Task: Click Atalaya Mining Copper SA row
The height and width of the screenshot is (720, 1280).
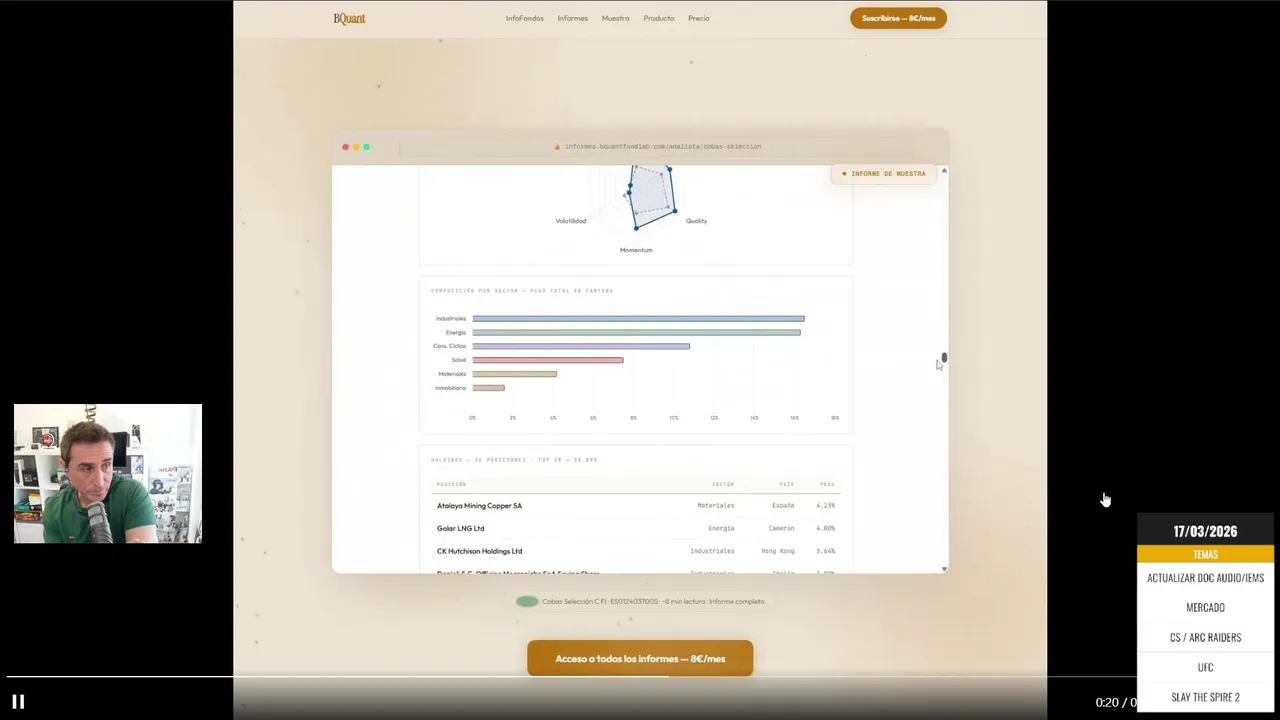Action: pyautogui.click(x=636, y=506)
